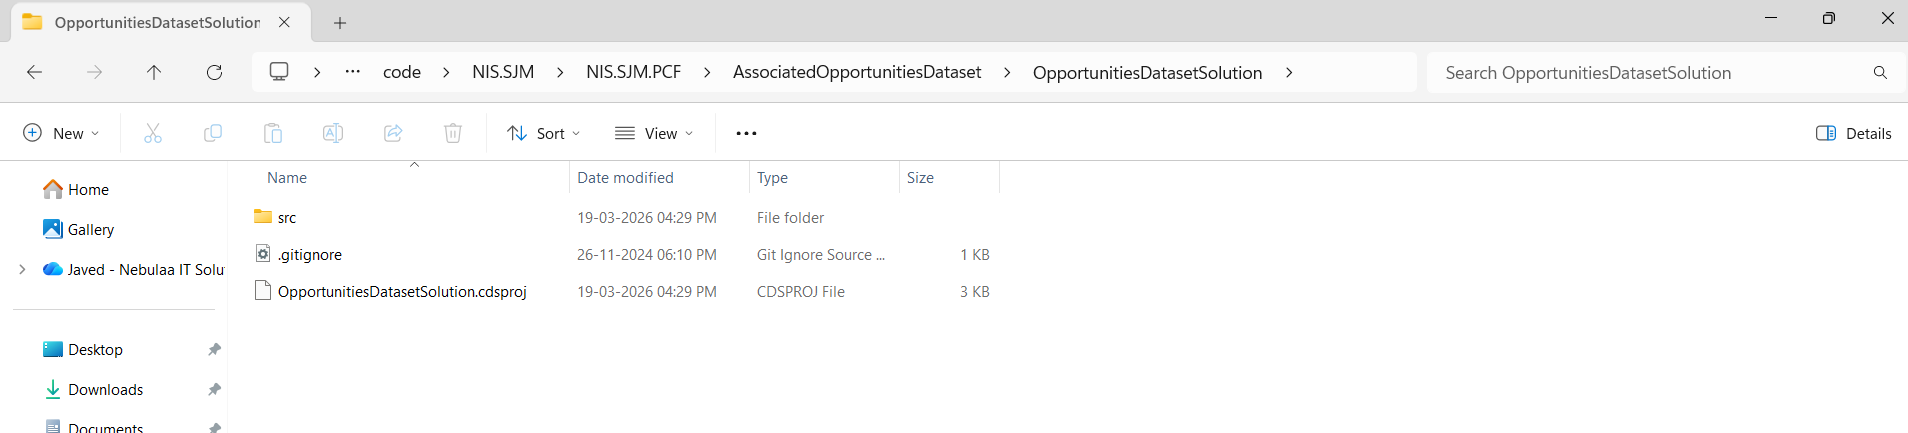Select Home in the navigation pane
Image resolution: width=1908 pixels, height=433 pixels.
point(88,189)
